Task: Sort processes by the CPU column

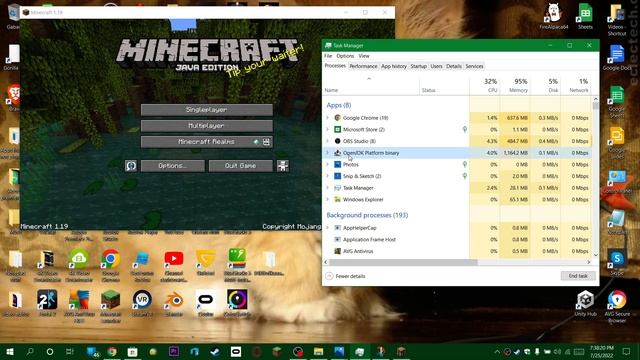Action: point(485,85)
